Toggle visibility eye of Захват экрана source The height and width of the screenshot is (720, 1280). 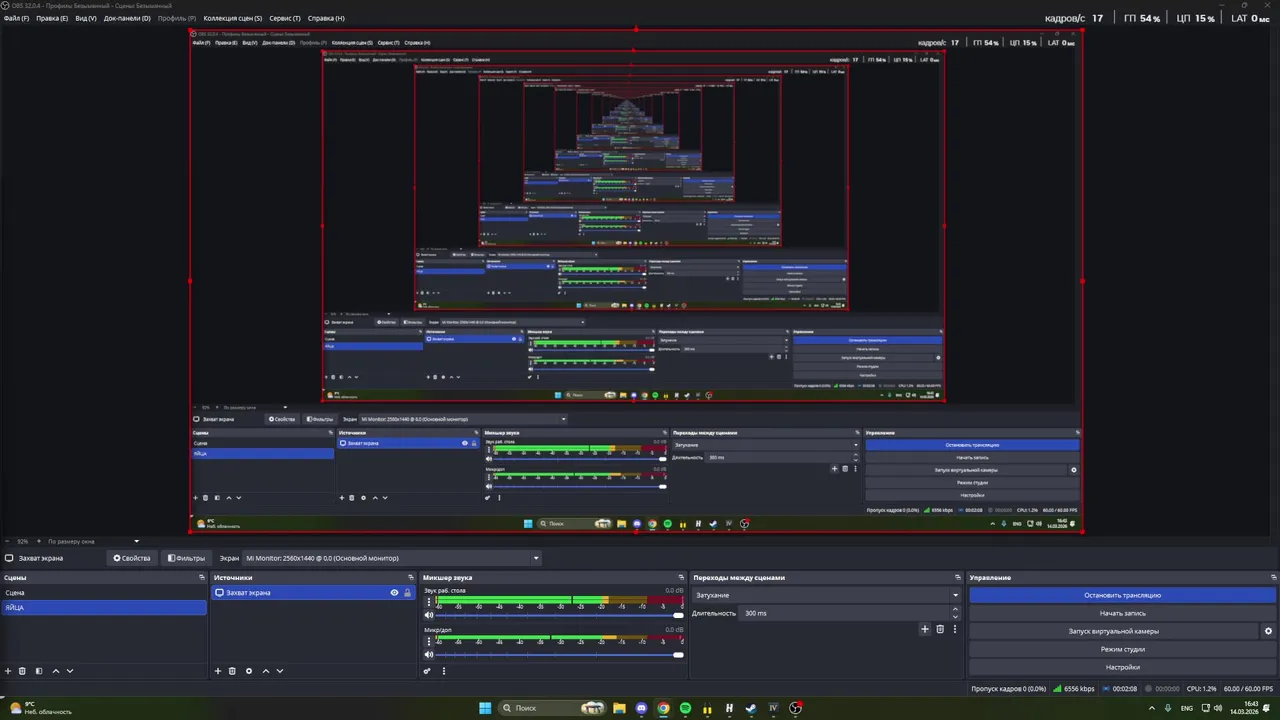(394, 593)
